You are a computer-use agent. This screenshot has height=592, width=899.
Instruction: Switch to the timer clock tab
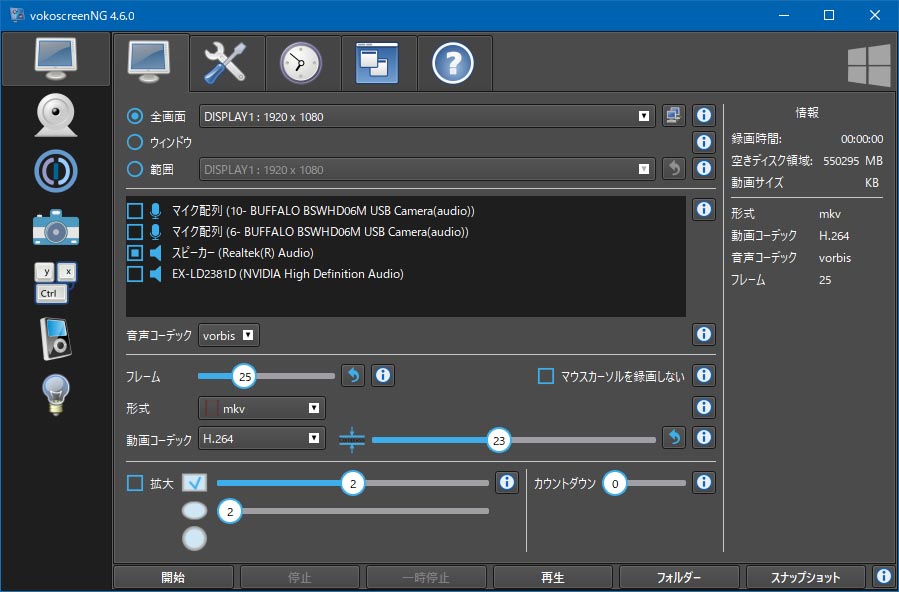click(x=302, y=63)
